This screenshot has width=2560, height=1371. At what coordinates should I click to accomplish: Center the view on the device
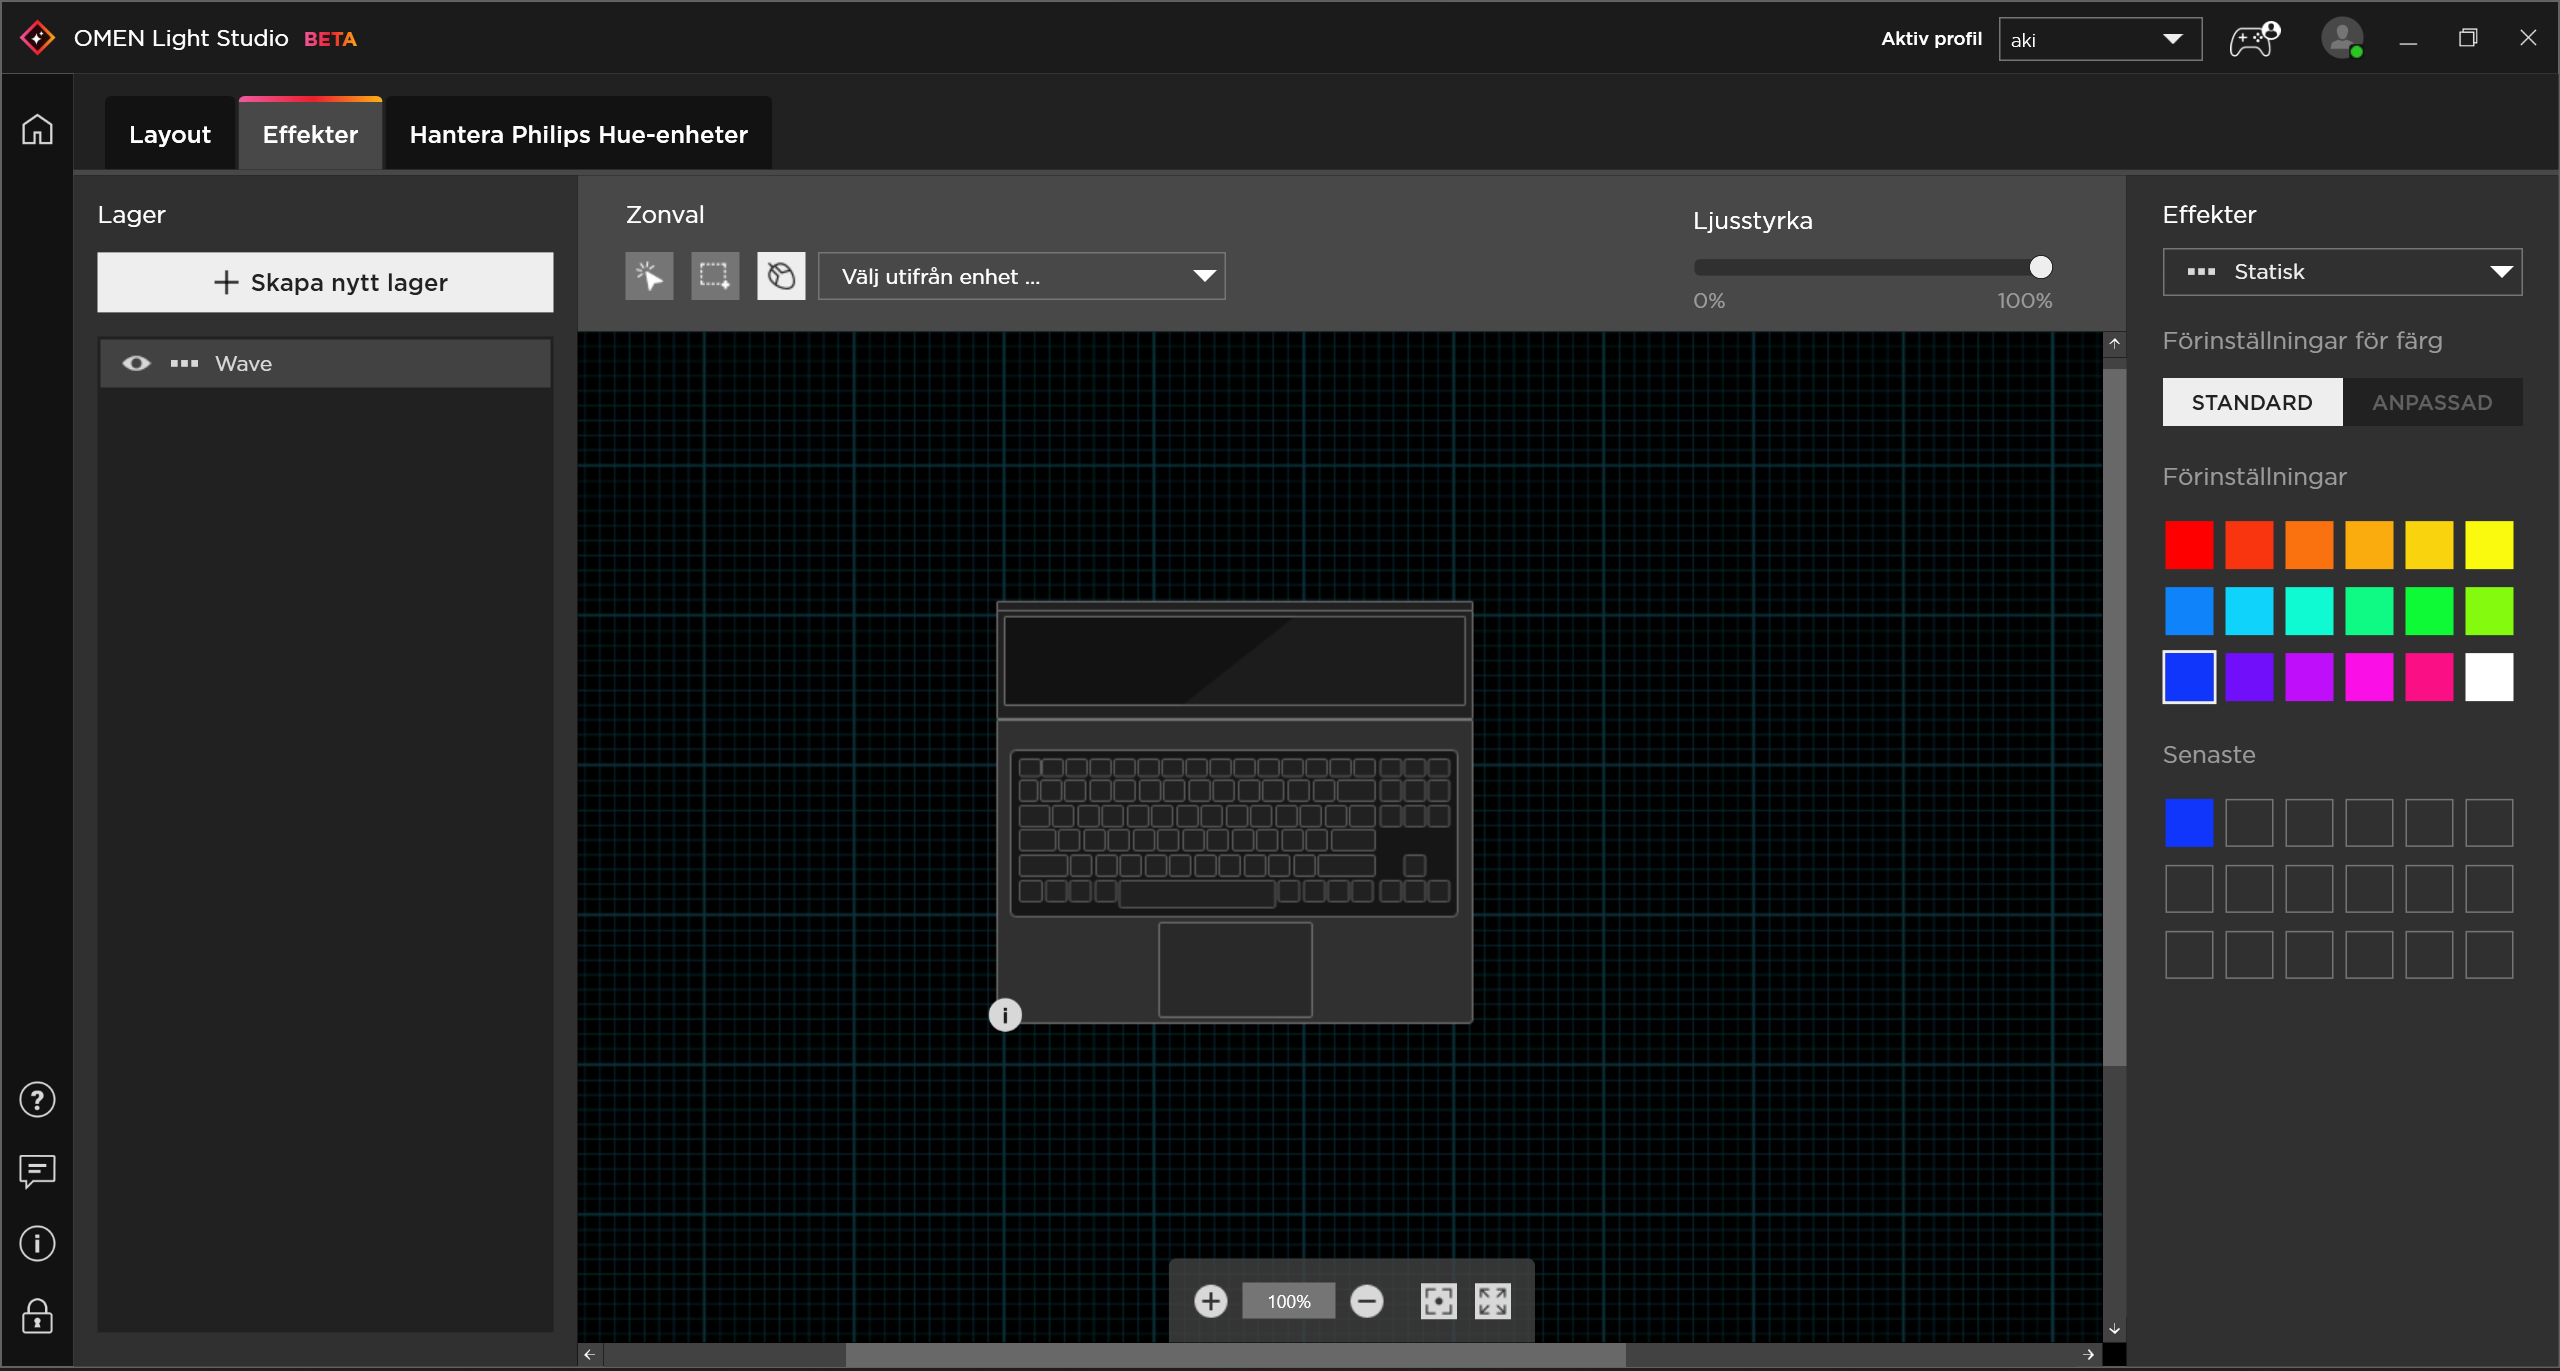tap(1438, 1301)
